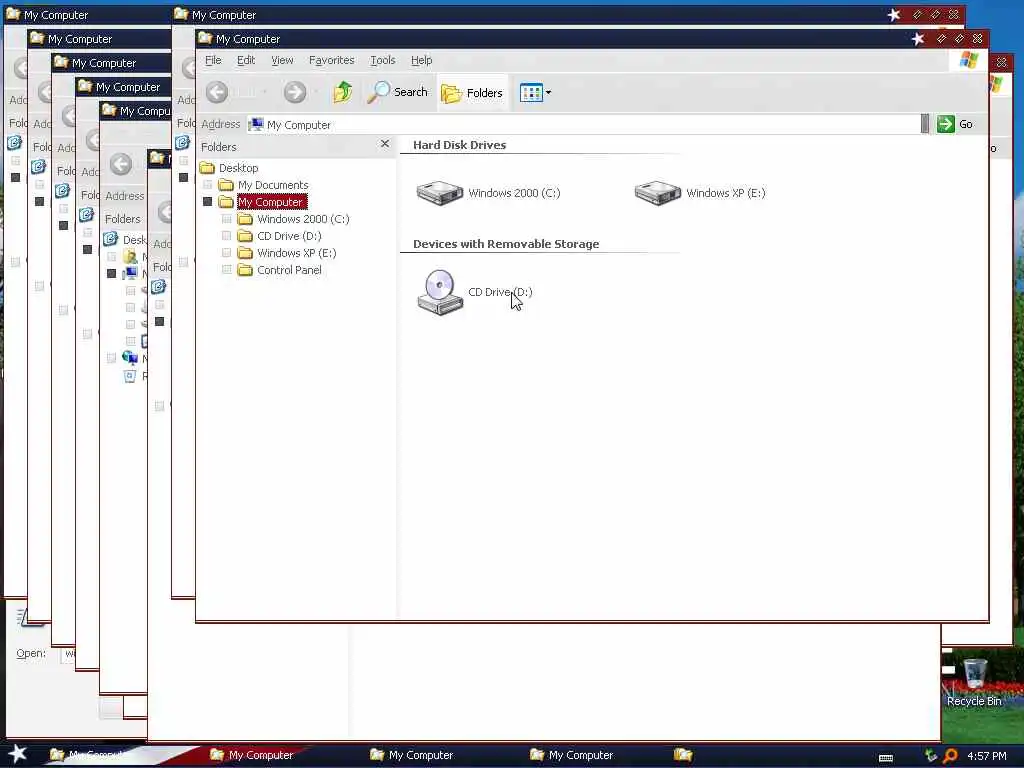This screenshot has width=1024, height=768.
Task: Expand the My Documents tree node
Action: (x=208, y=185)
